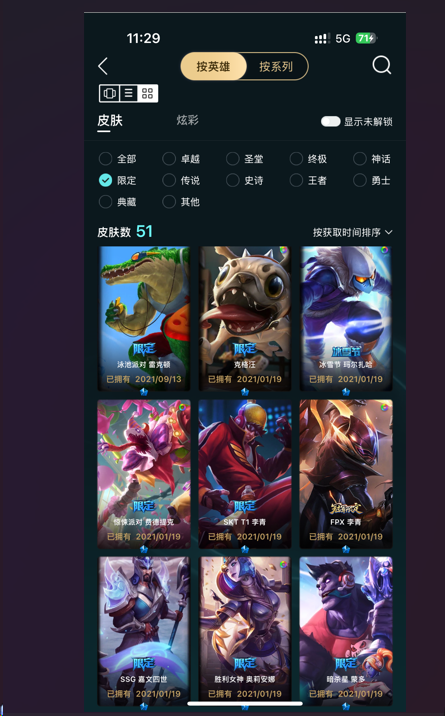Image resolution: width=445 pixels, height=716 pixels.
Task: Select the grid view icon
Action: (147, 94)
